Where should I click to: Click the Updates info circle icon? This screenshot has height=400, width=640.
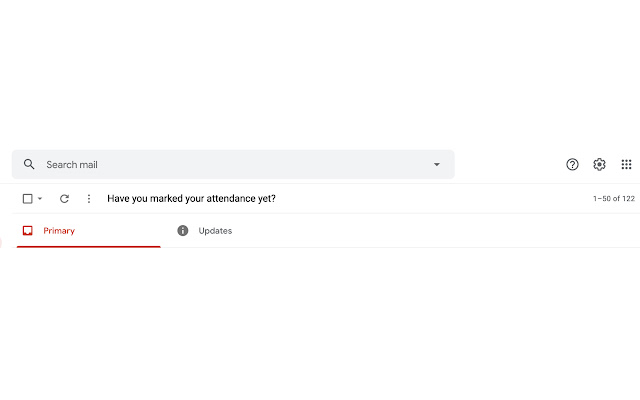point(183,231)
